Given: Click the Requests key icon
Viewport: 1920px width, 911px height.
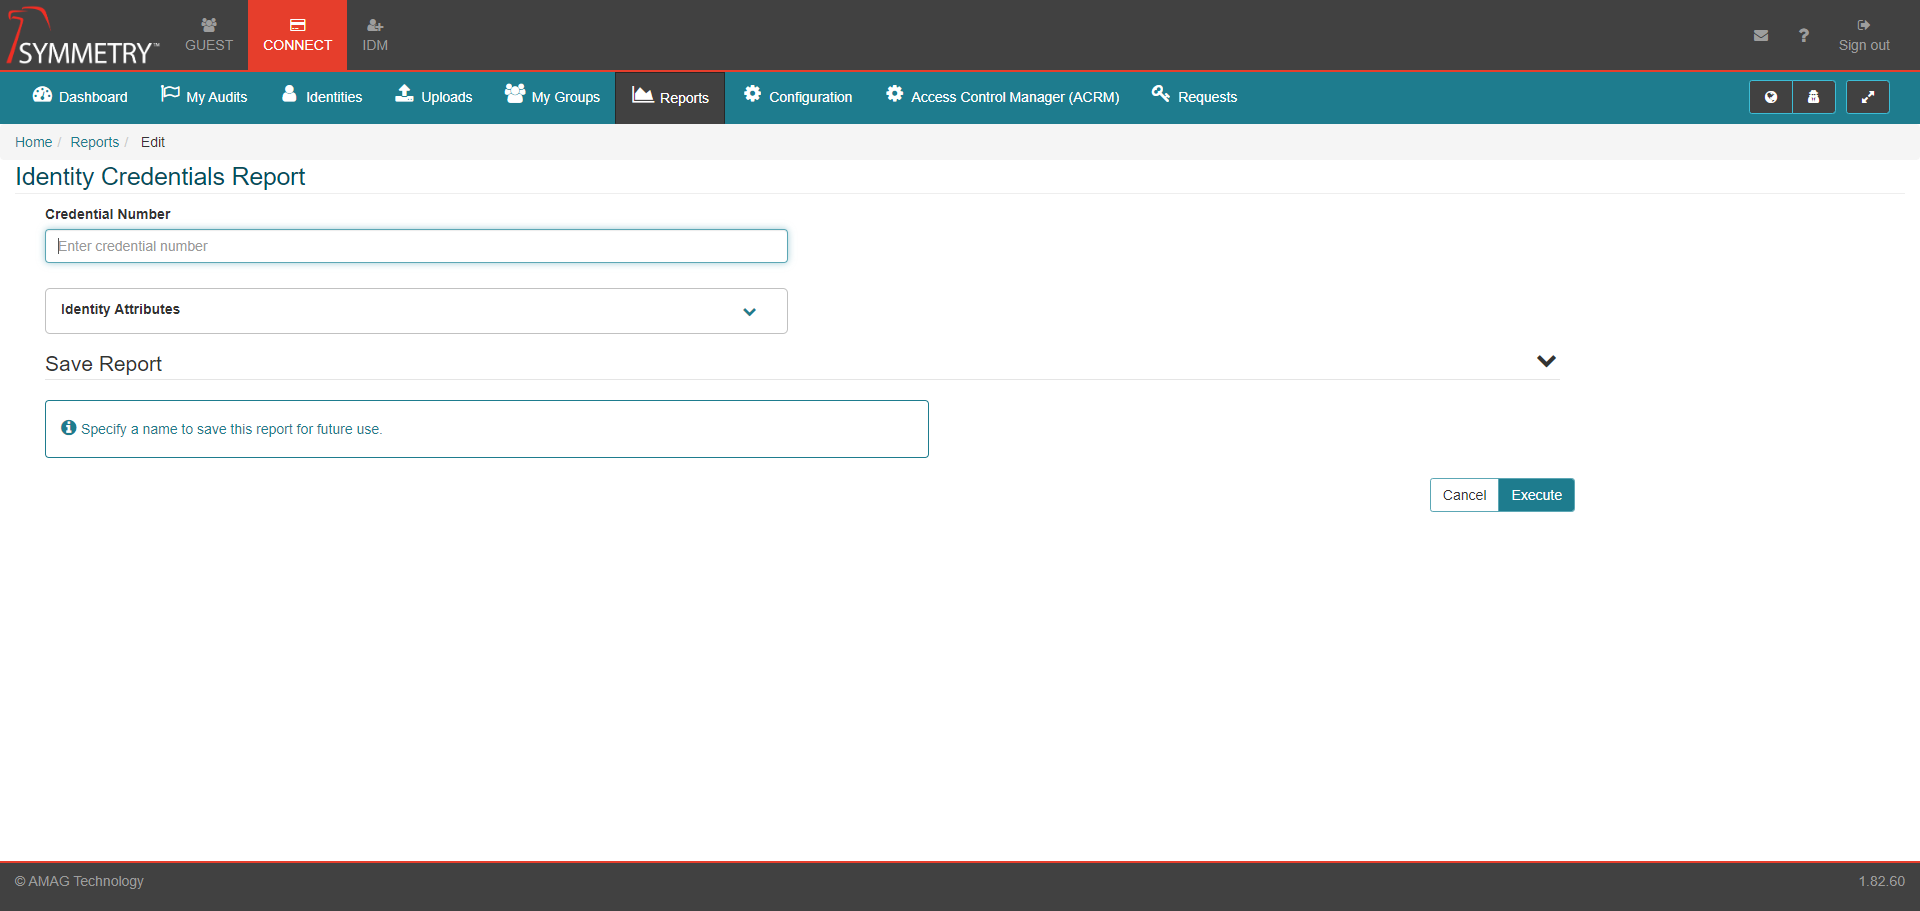Looking at the screenshot, I should click(1160, 94).
